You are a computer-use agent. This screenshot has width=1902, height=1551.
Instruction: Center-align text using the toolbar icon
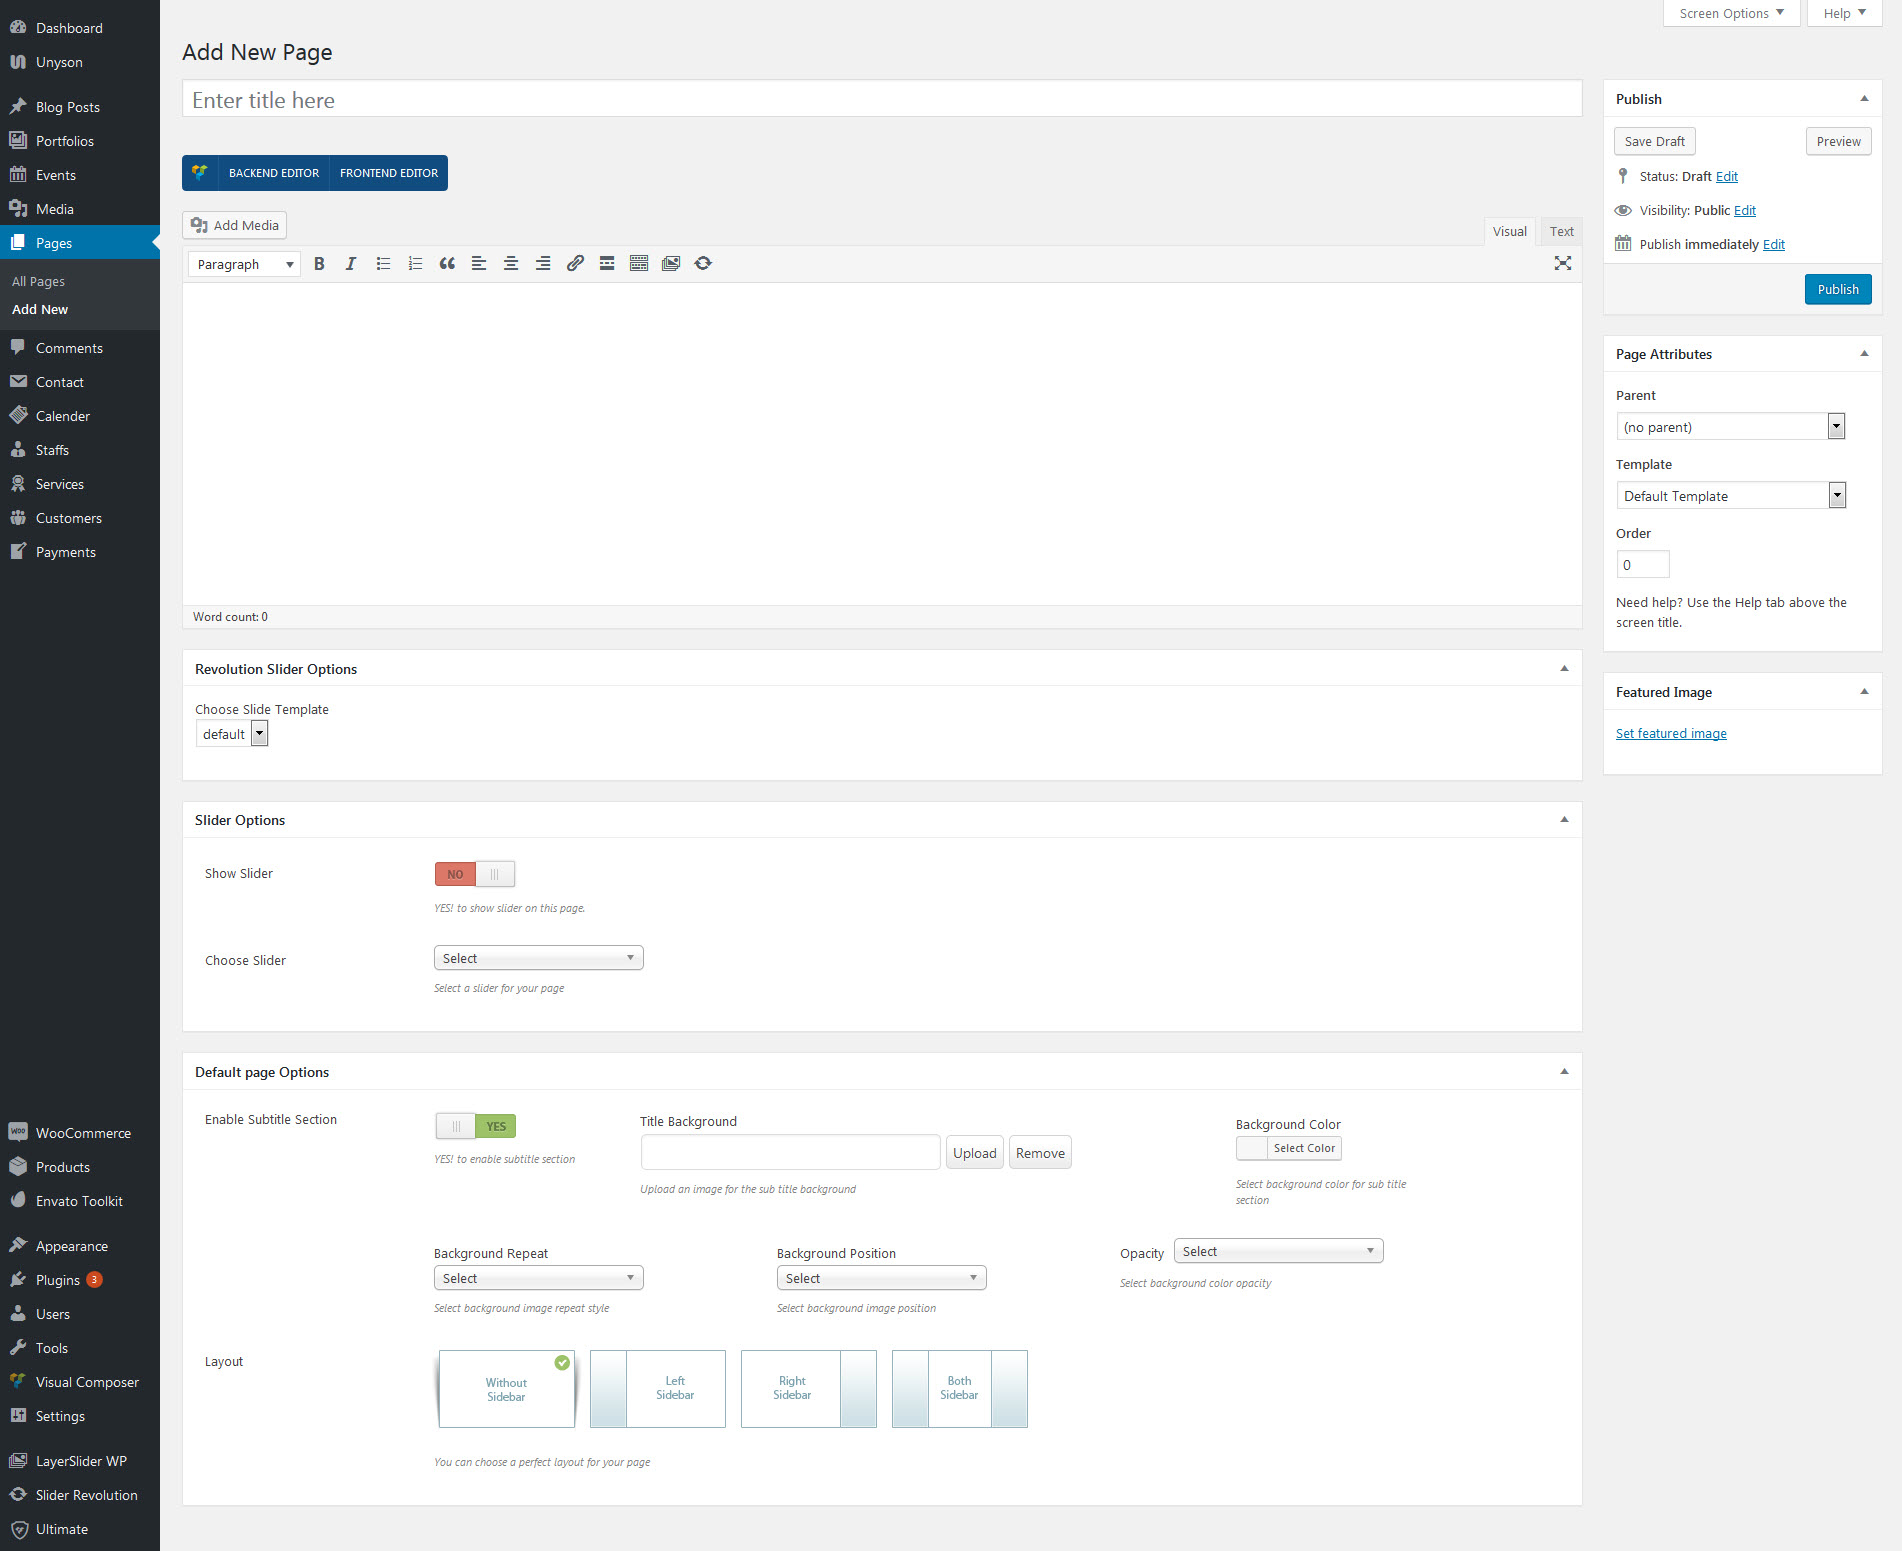click(x=511, y=264)
